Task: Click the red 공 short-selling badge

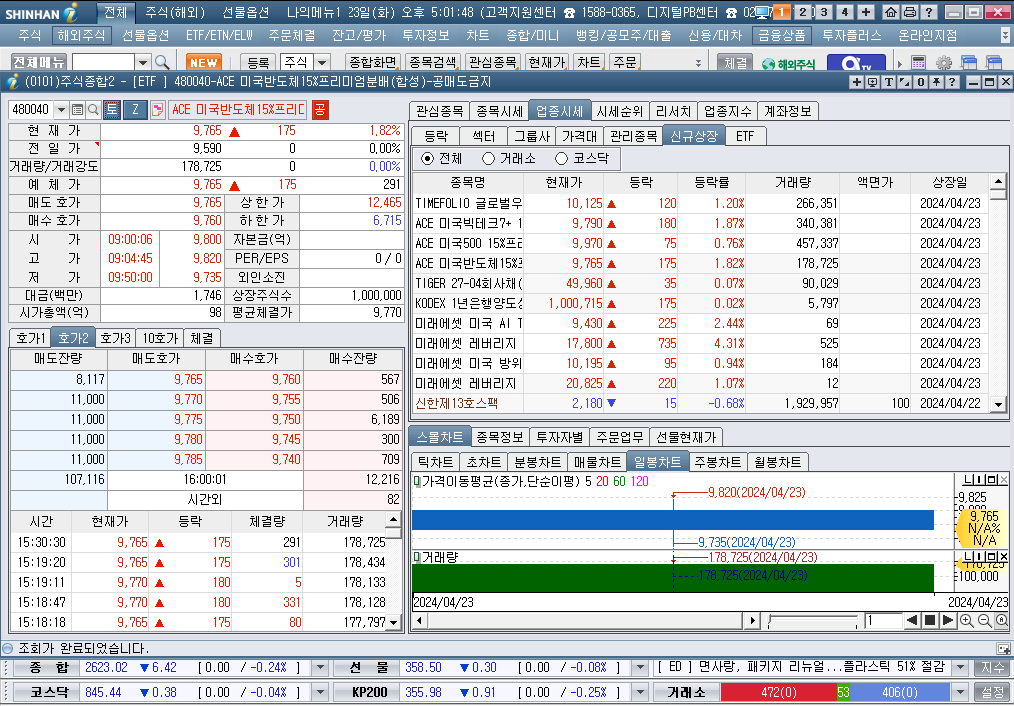Action: [319, 110]
